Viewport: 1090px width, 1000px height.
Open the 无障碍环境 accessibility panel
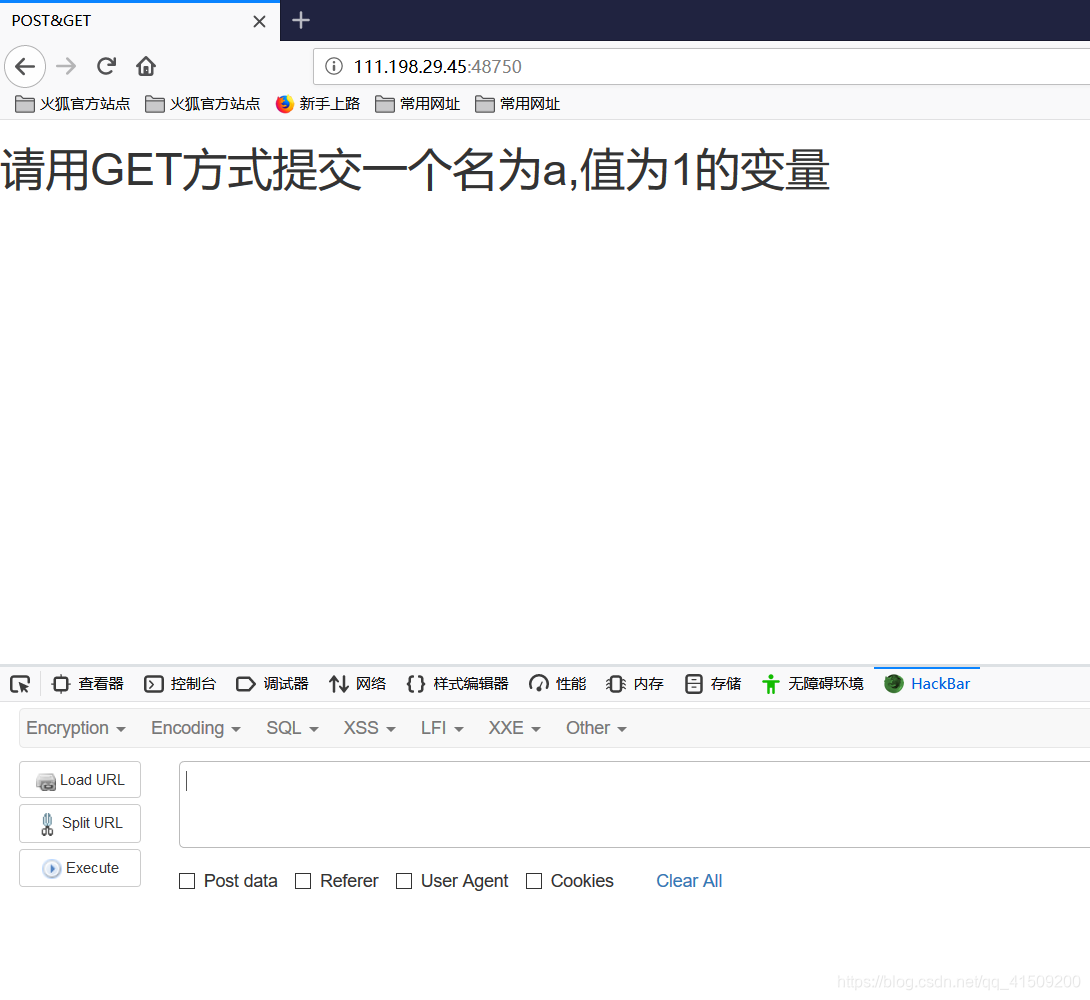813,685
